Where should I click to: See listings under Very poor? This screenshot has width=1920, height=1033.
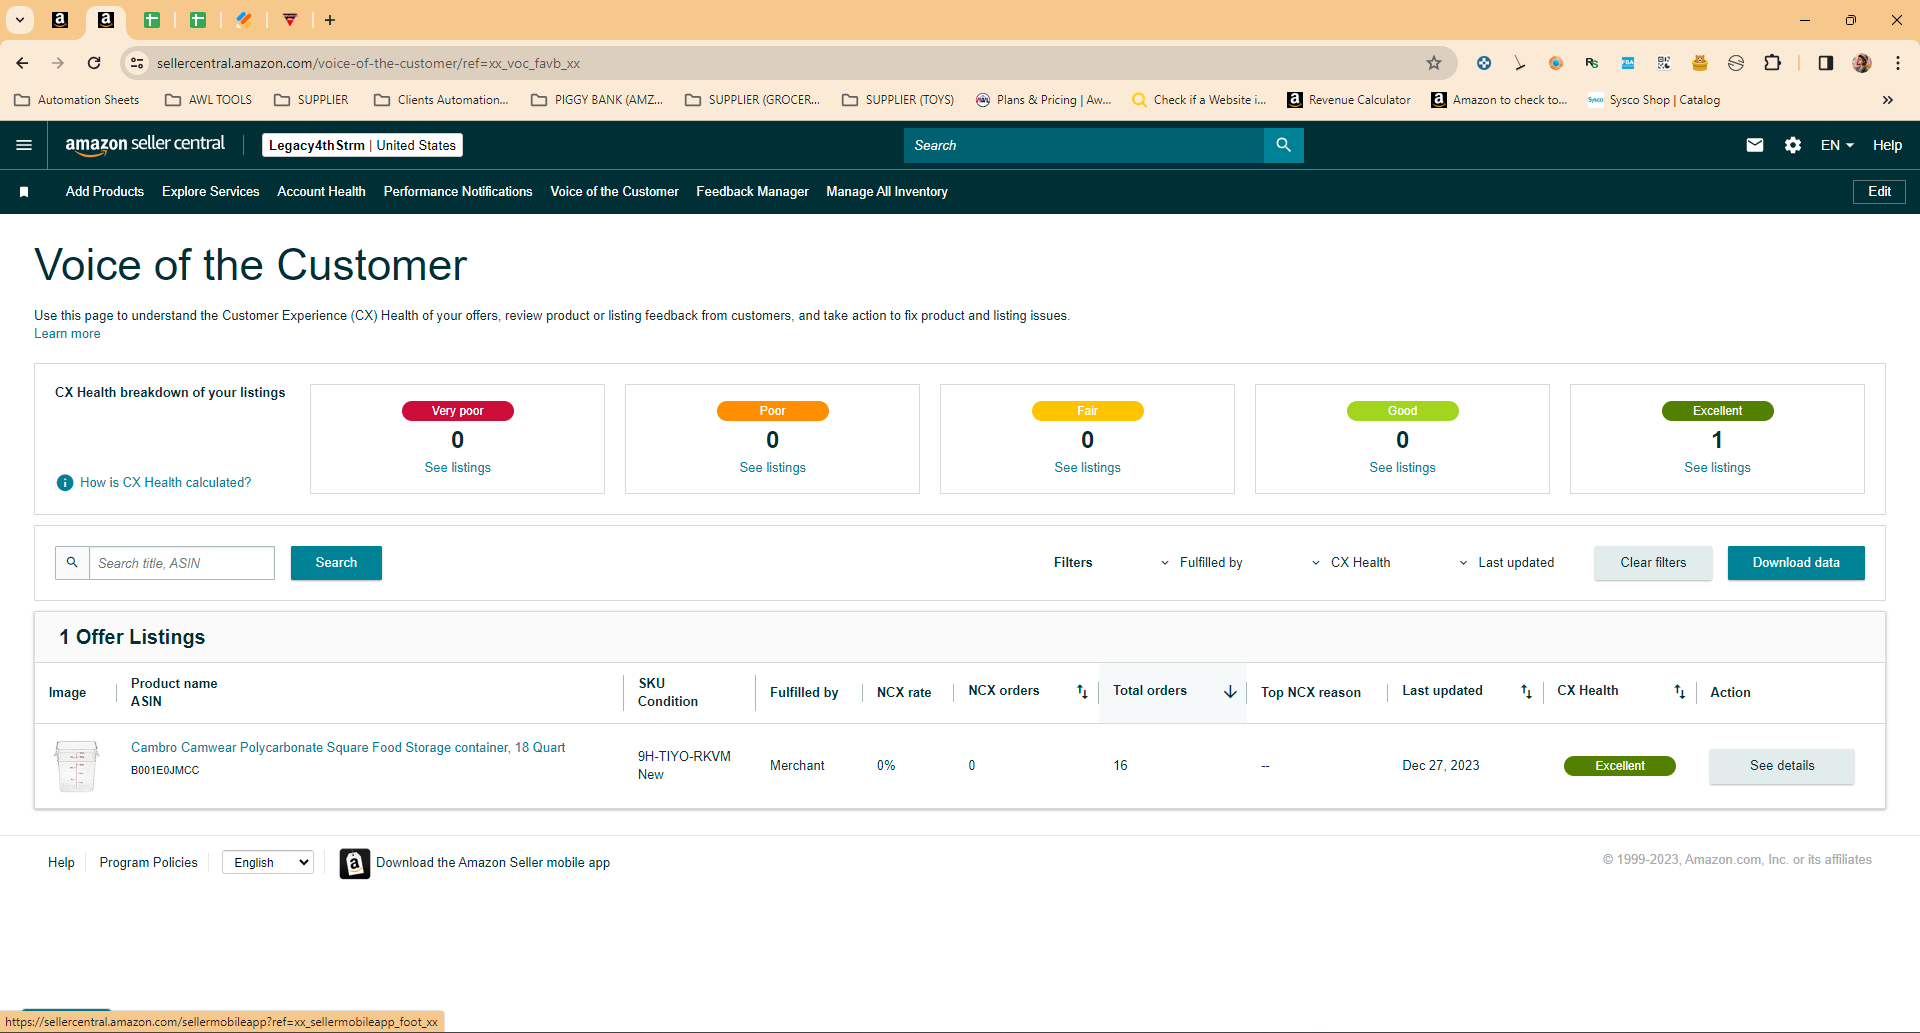[458, 468]
